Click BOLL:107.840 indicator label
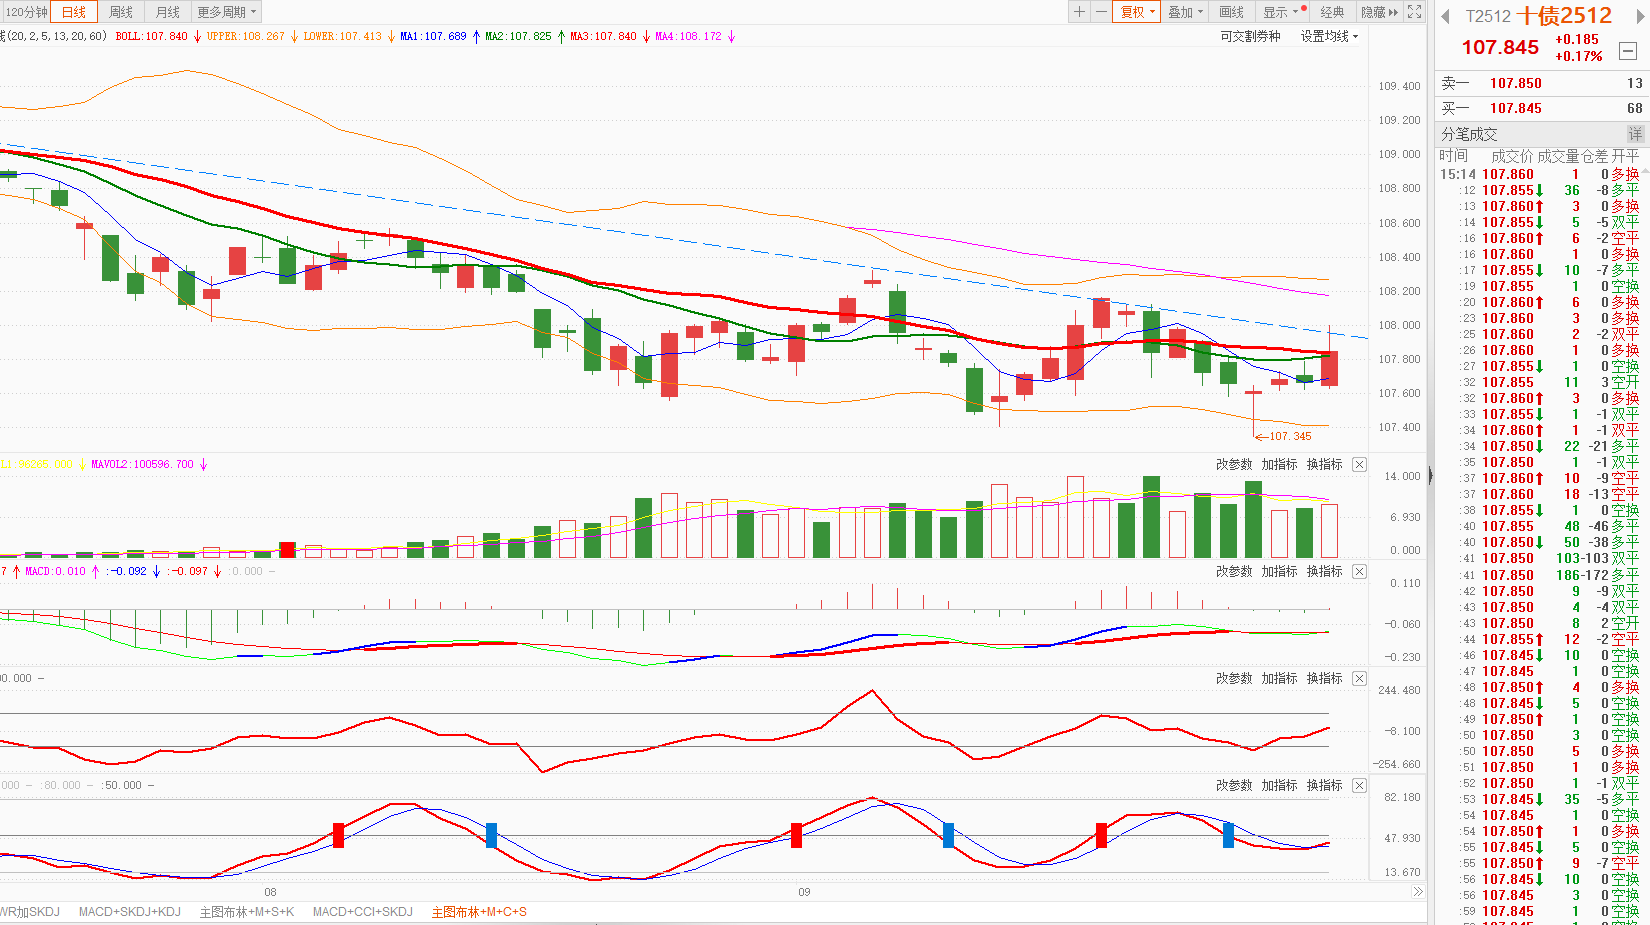The width and height of the screenshot is (1650, 925). tap(151, 36)
